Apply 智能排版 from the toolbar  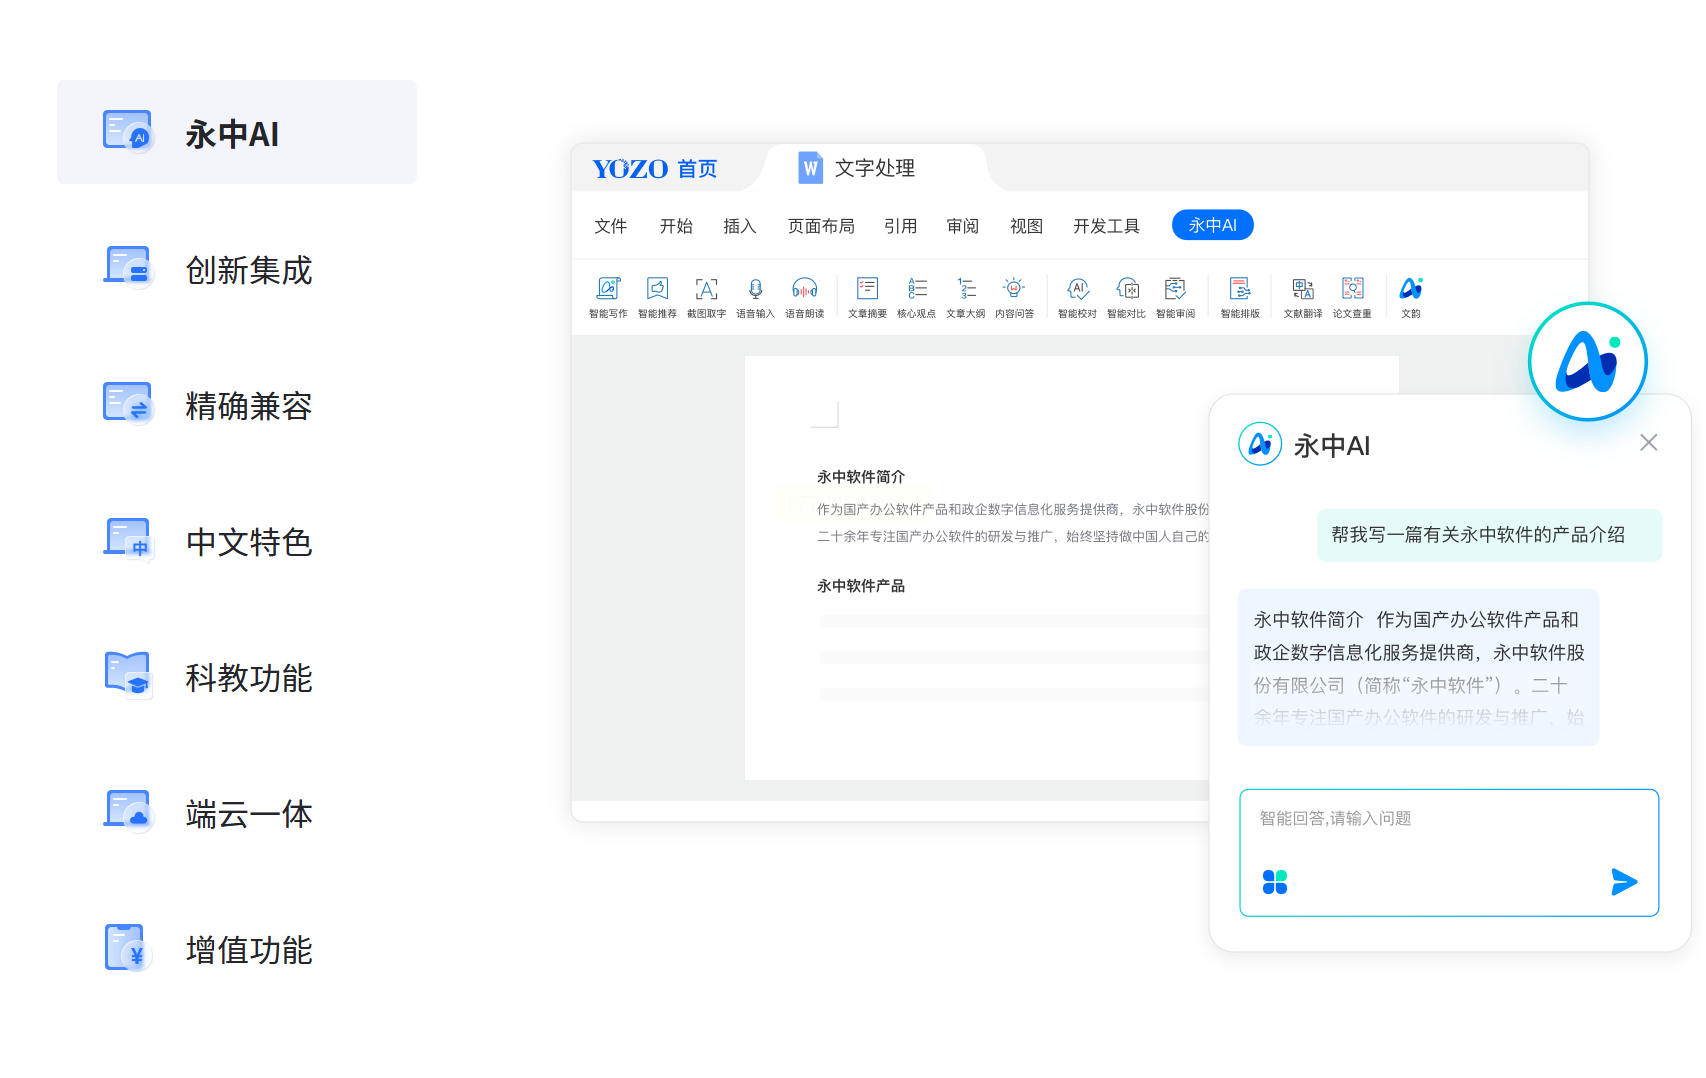[1240, 297]
